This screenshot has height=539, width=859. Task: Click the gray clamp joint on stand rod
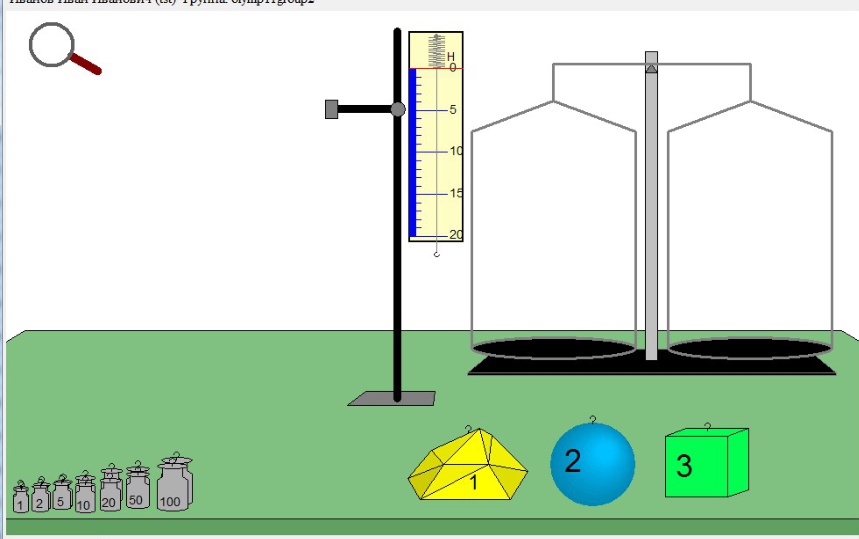[398, 109]
